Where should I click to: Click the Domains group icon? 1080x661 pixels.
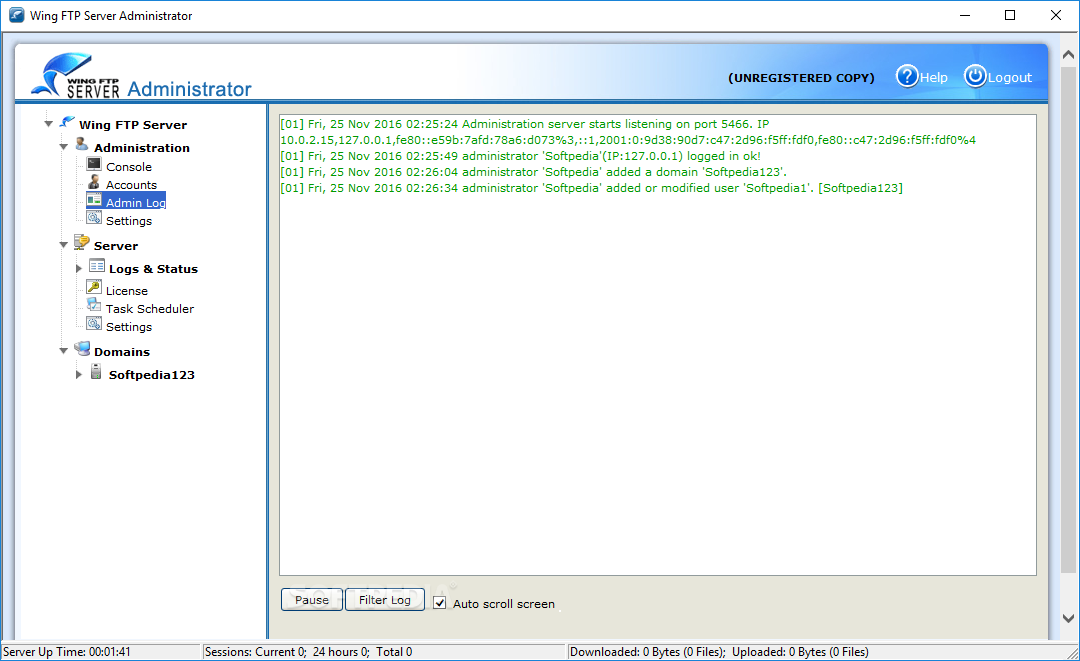tap(82, 349)
